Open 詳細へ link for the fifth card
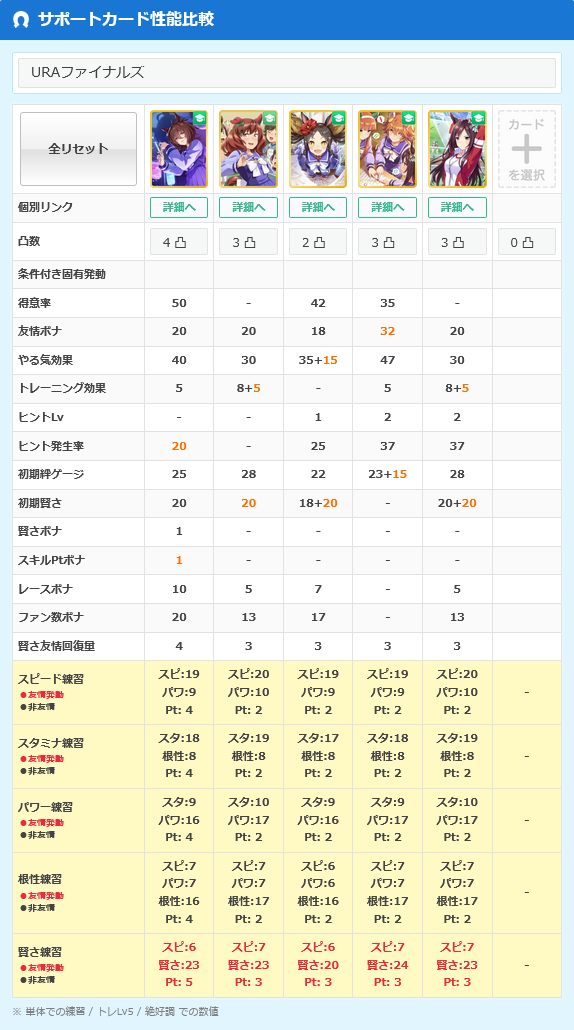Image resolution: width=574 pixels, height=1030 pixels. pyautogui.click(x=457, y=208)
